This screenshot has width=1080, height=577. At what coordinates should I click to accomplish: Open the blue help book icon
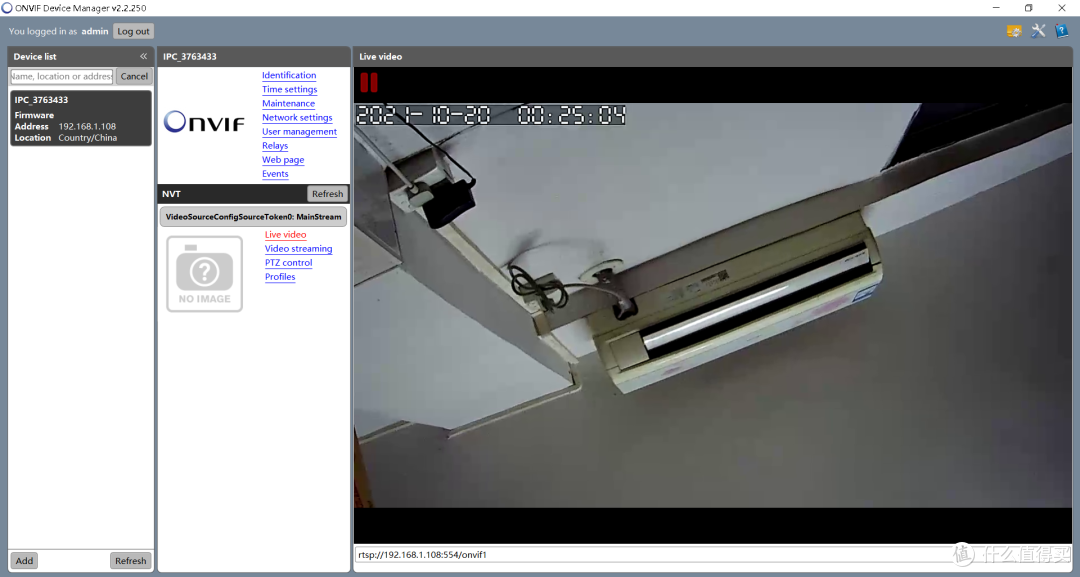point(1061,31)
